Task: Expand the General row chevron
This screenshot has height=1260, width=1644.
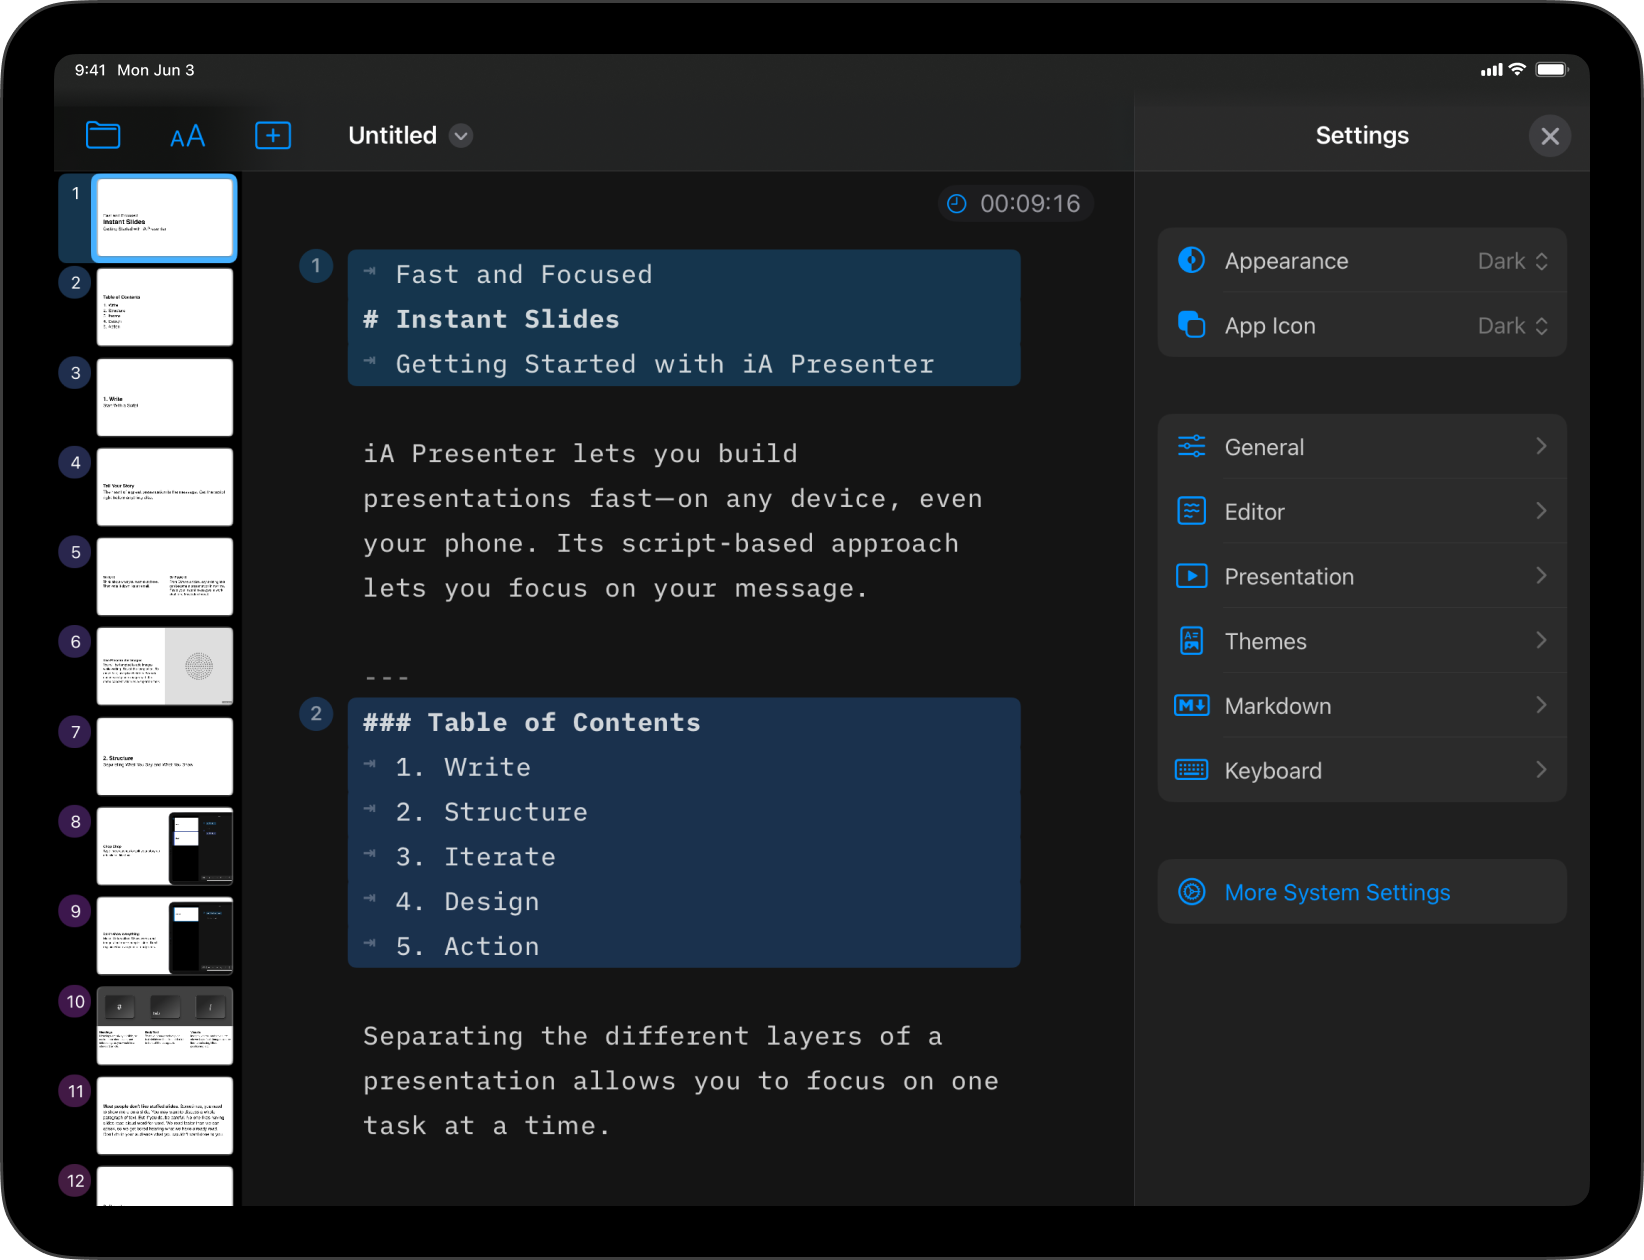Action: click(1541, 446)
